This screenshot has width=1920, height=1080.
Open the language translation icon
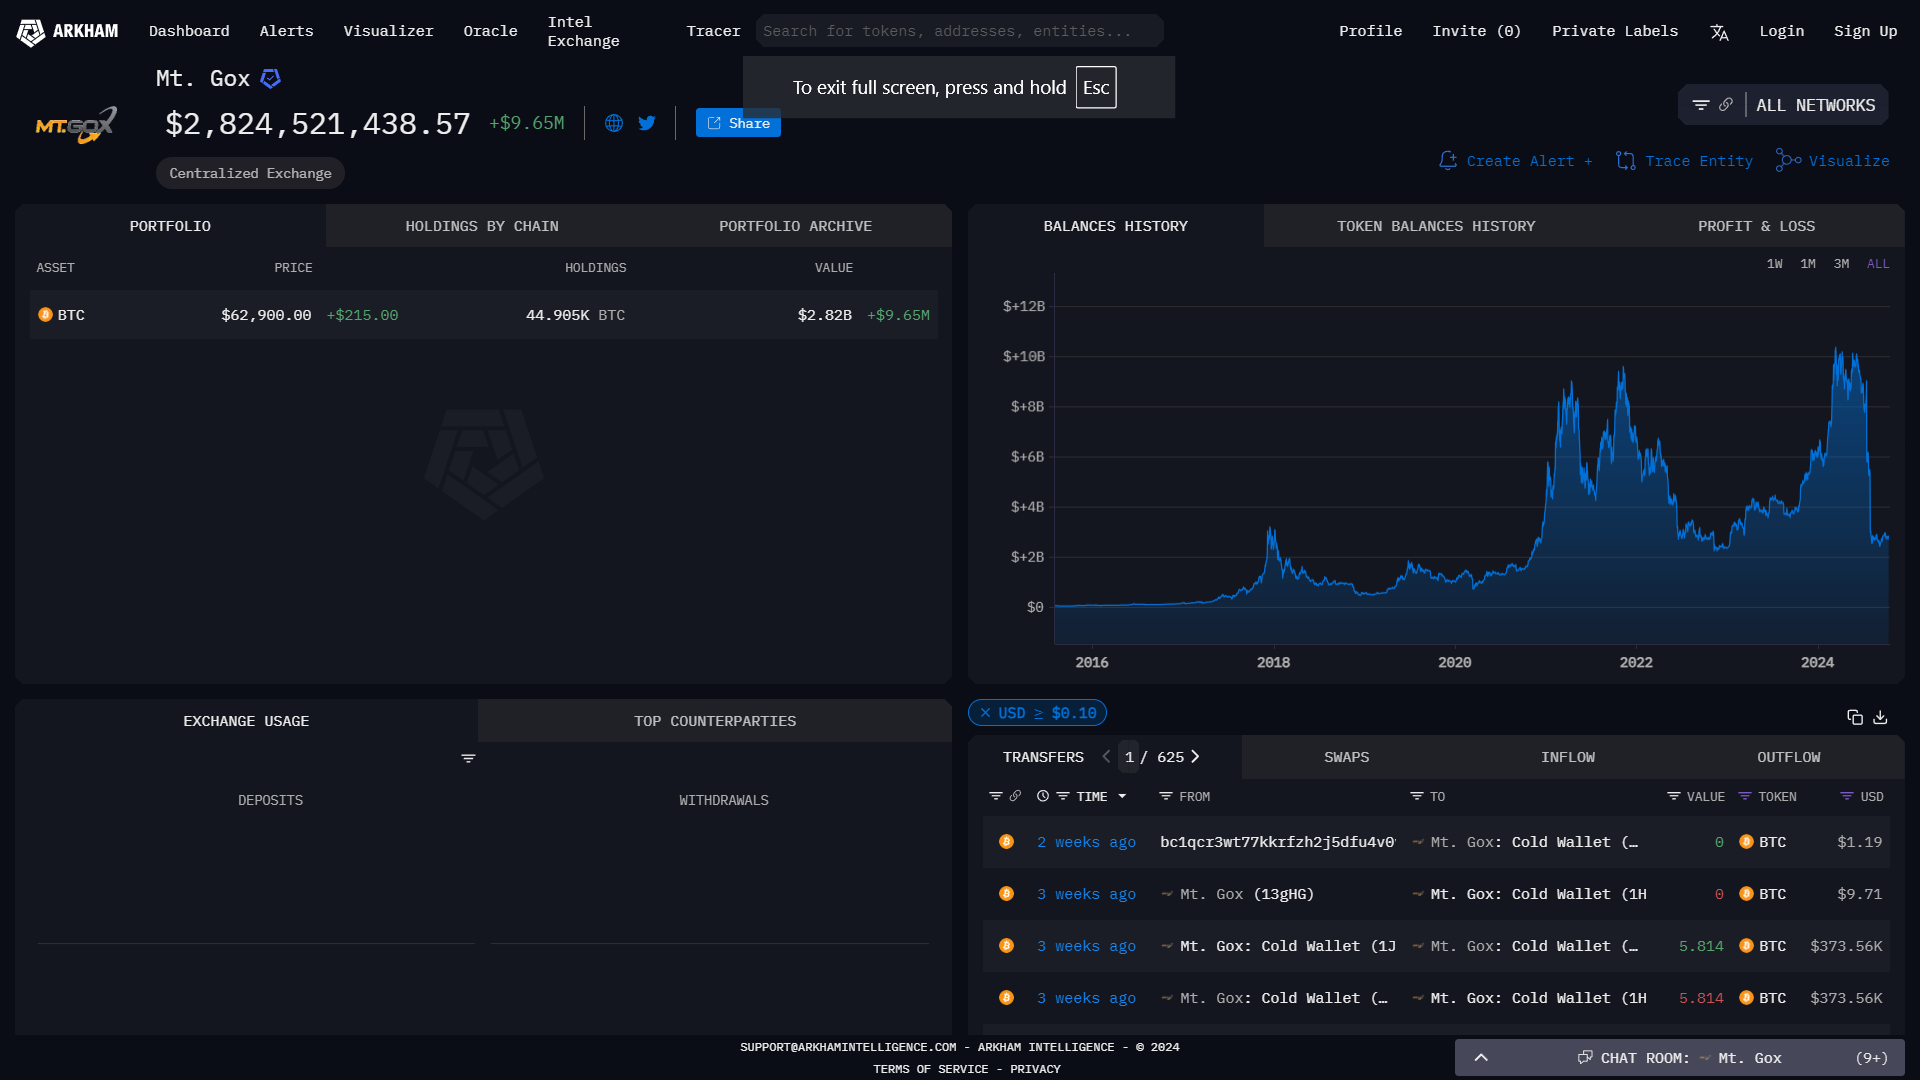pyautogui.click(x=1719, y=32)
